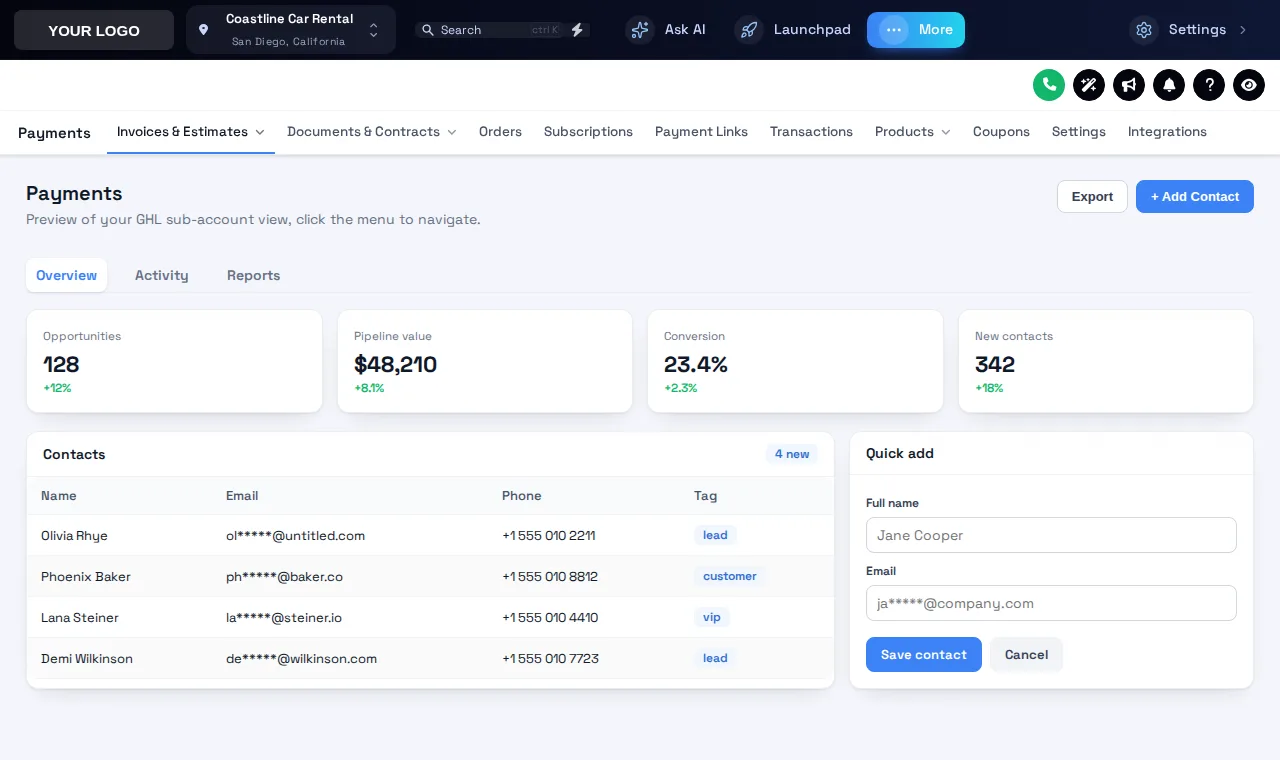Image resolution: width=1280 pixels, height=760 pixels.
Task: Click Cancel in Quick add
Action: 1026,655
